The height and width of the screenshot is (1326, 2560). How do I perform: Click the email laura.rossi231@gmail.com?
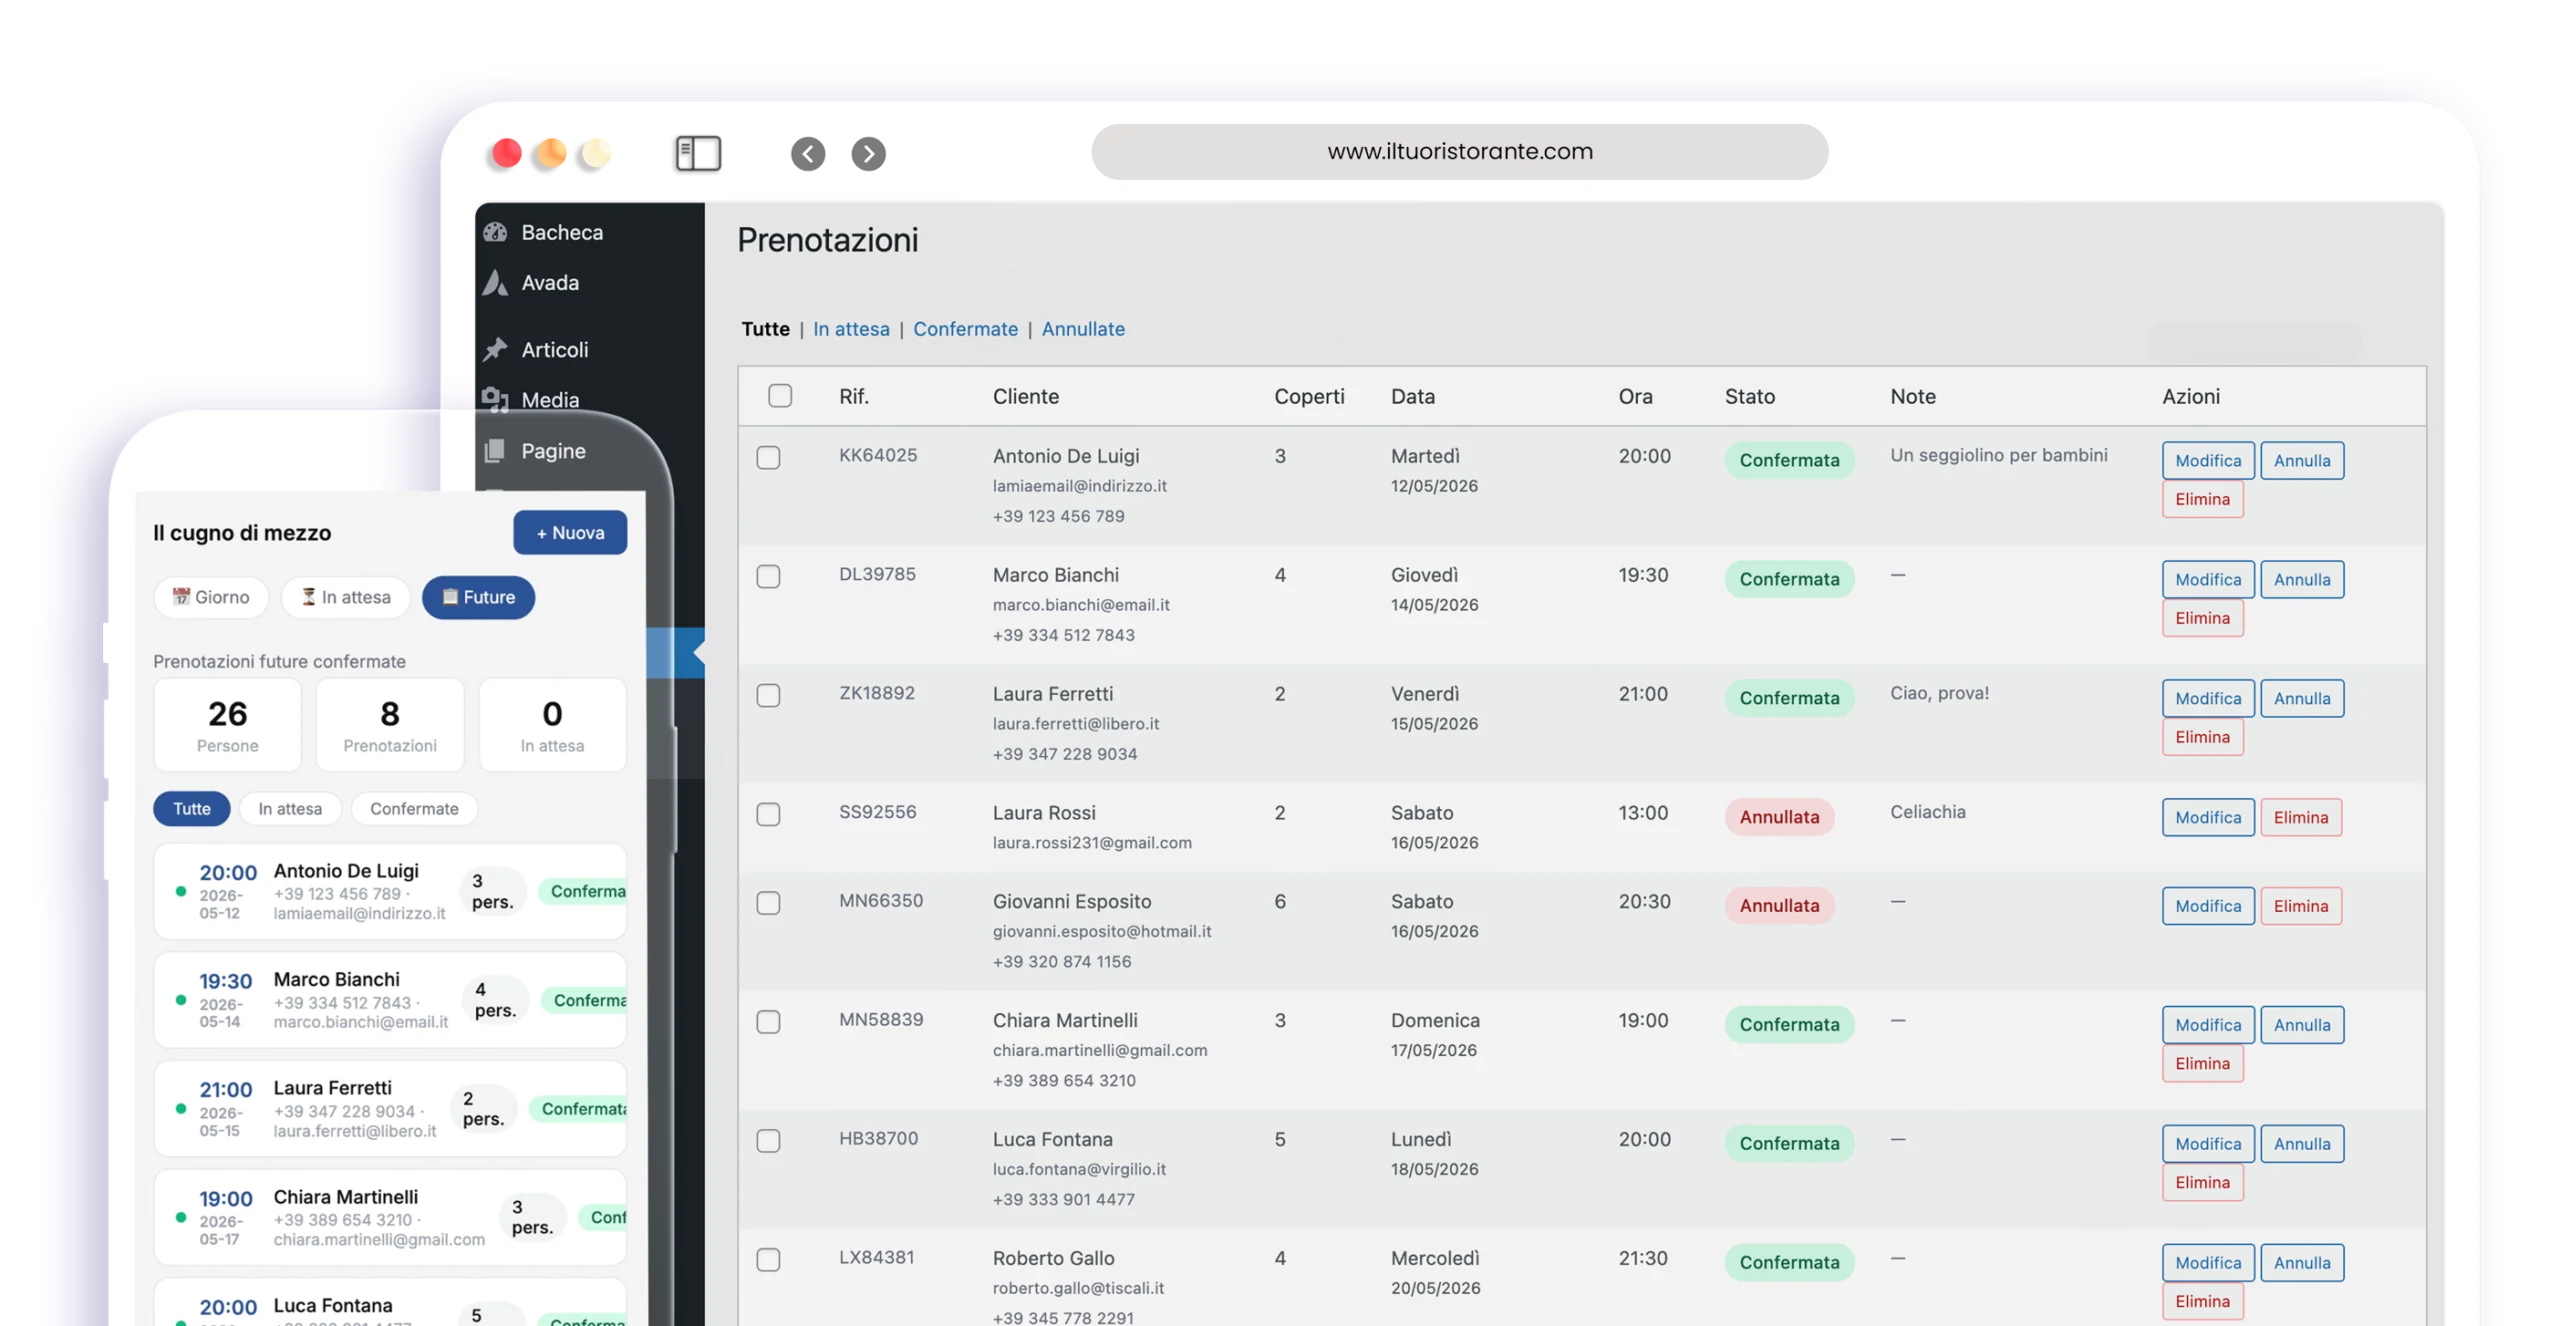pyautogui.click(x=1092, y=843)
